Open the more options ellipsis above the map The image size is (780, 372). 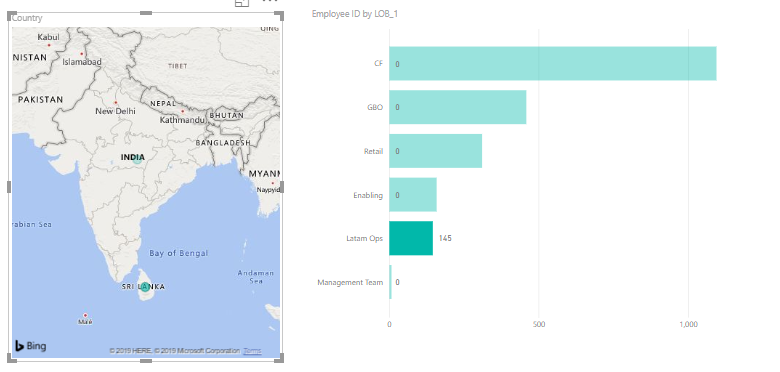click(270, 1)
